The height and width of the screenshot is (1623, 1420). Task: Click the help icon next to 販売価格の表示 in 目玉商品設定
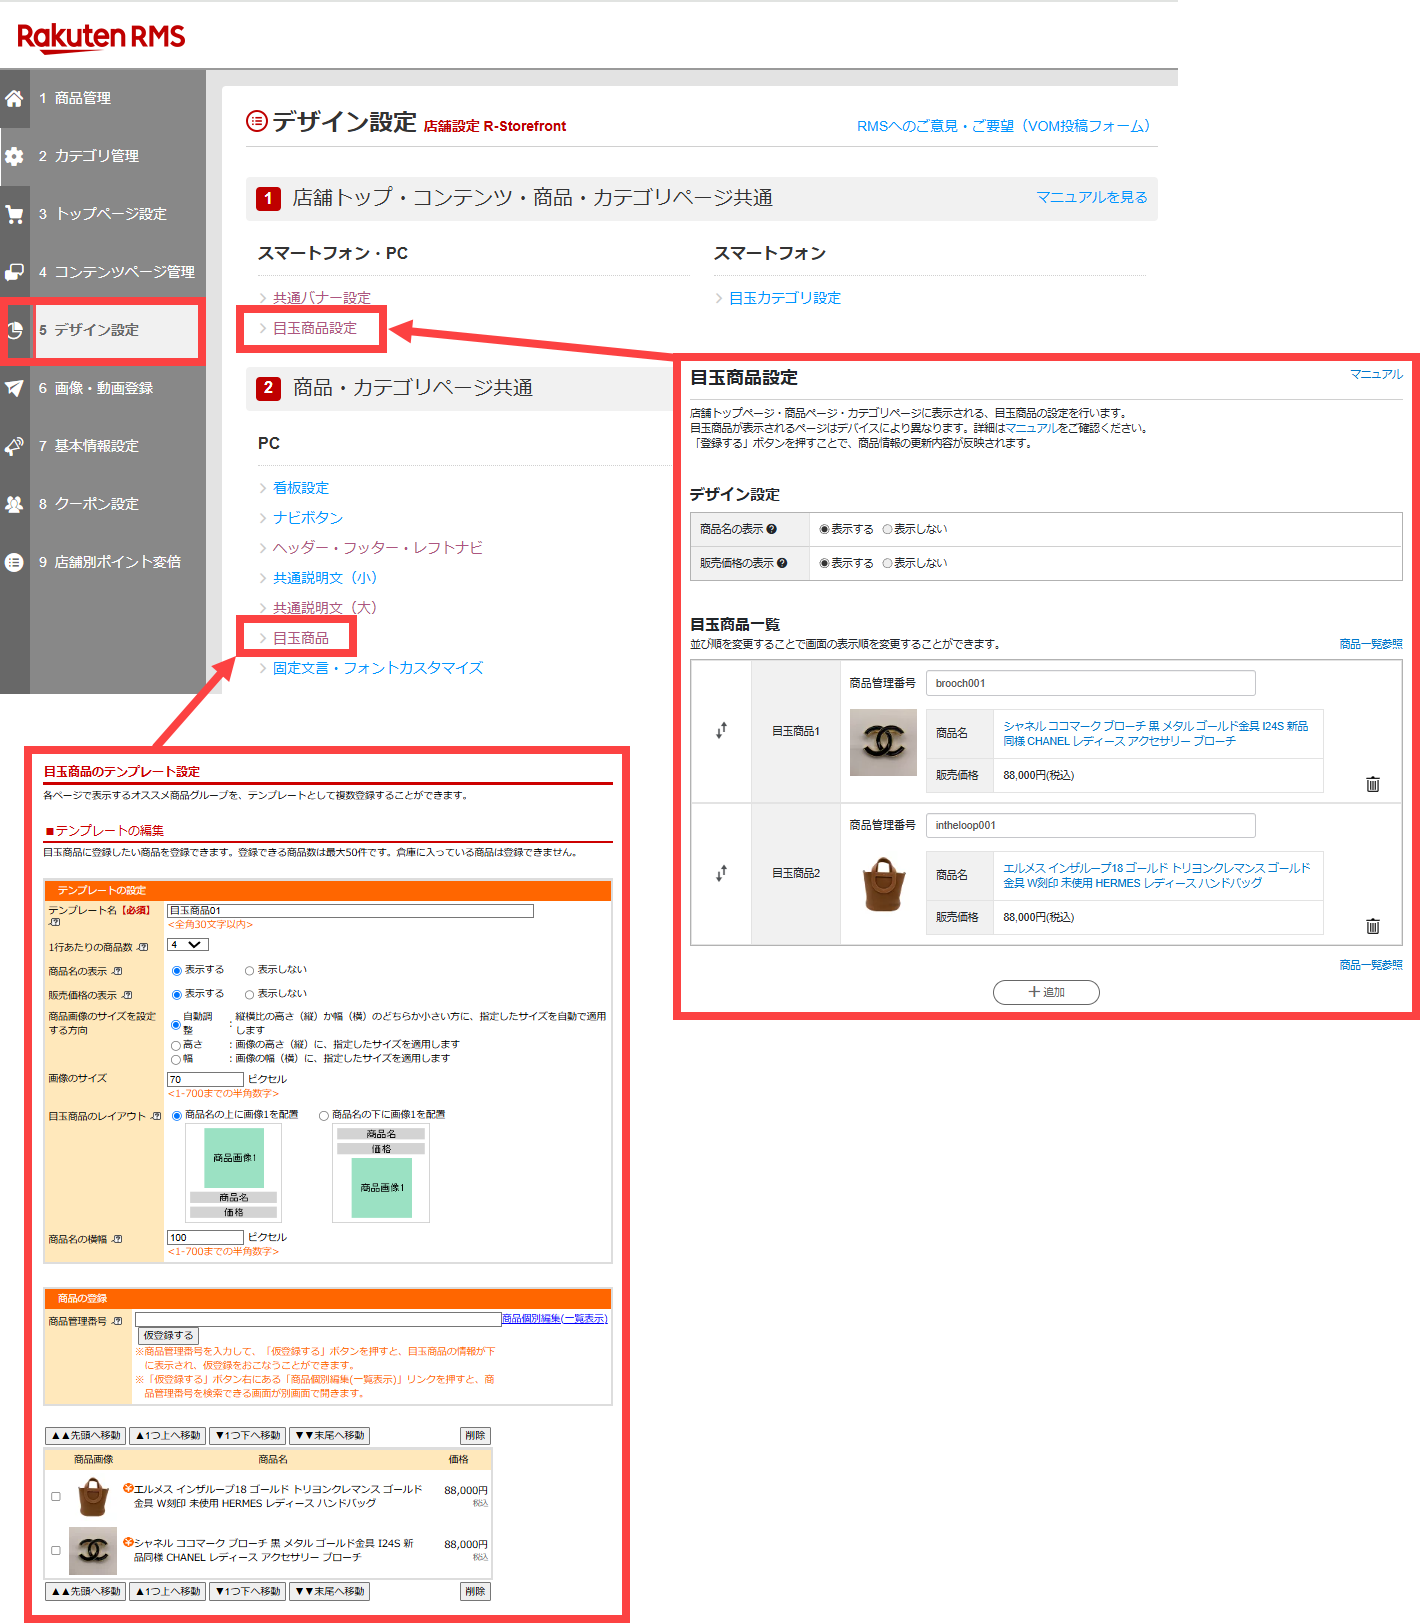pos(782,563)
